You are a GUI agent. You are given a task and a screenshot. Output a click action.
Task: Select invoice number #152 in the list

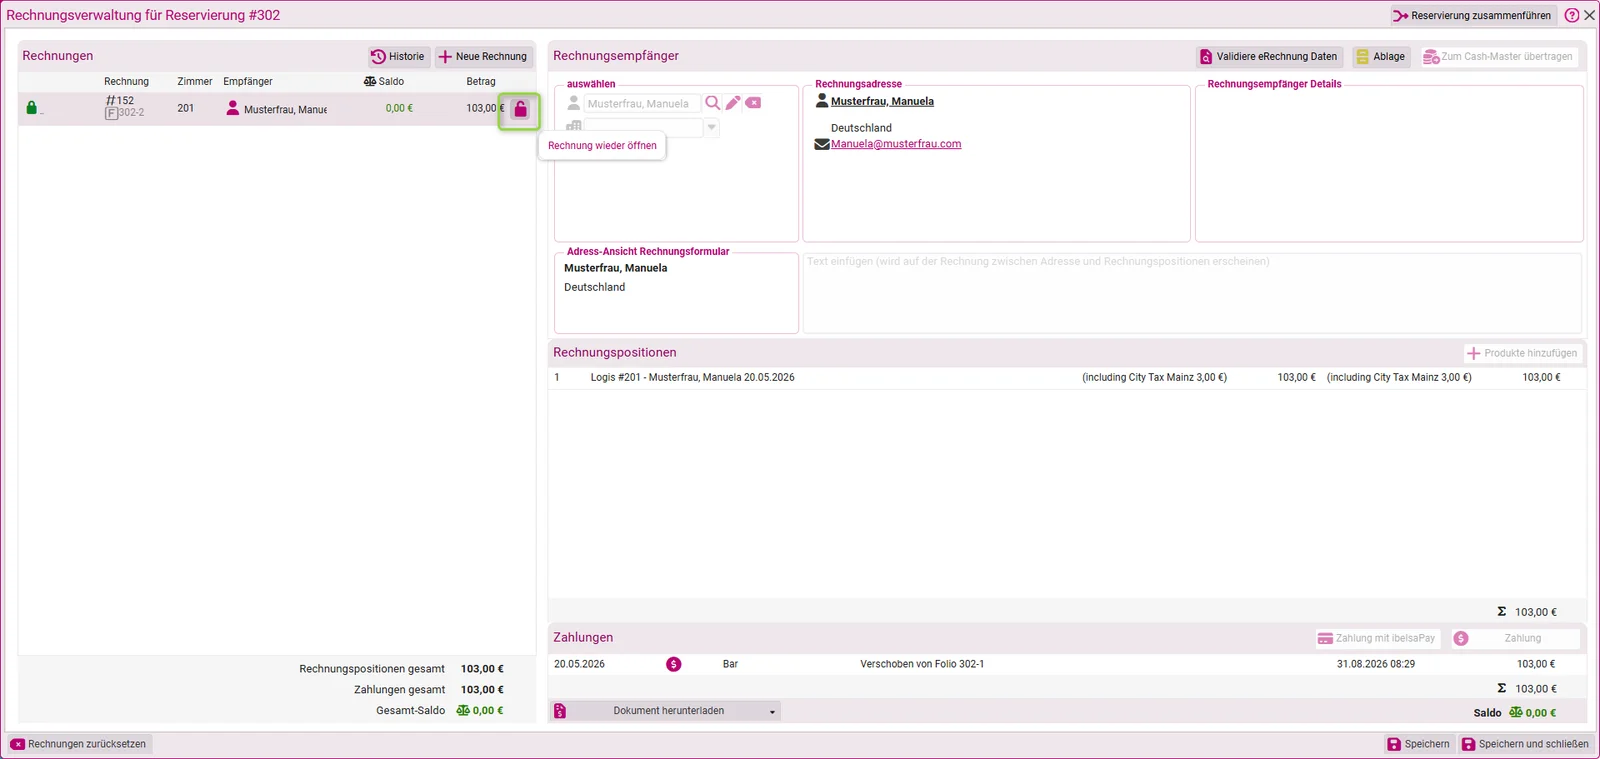click(120, 100)
